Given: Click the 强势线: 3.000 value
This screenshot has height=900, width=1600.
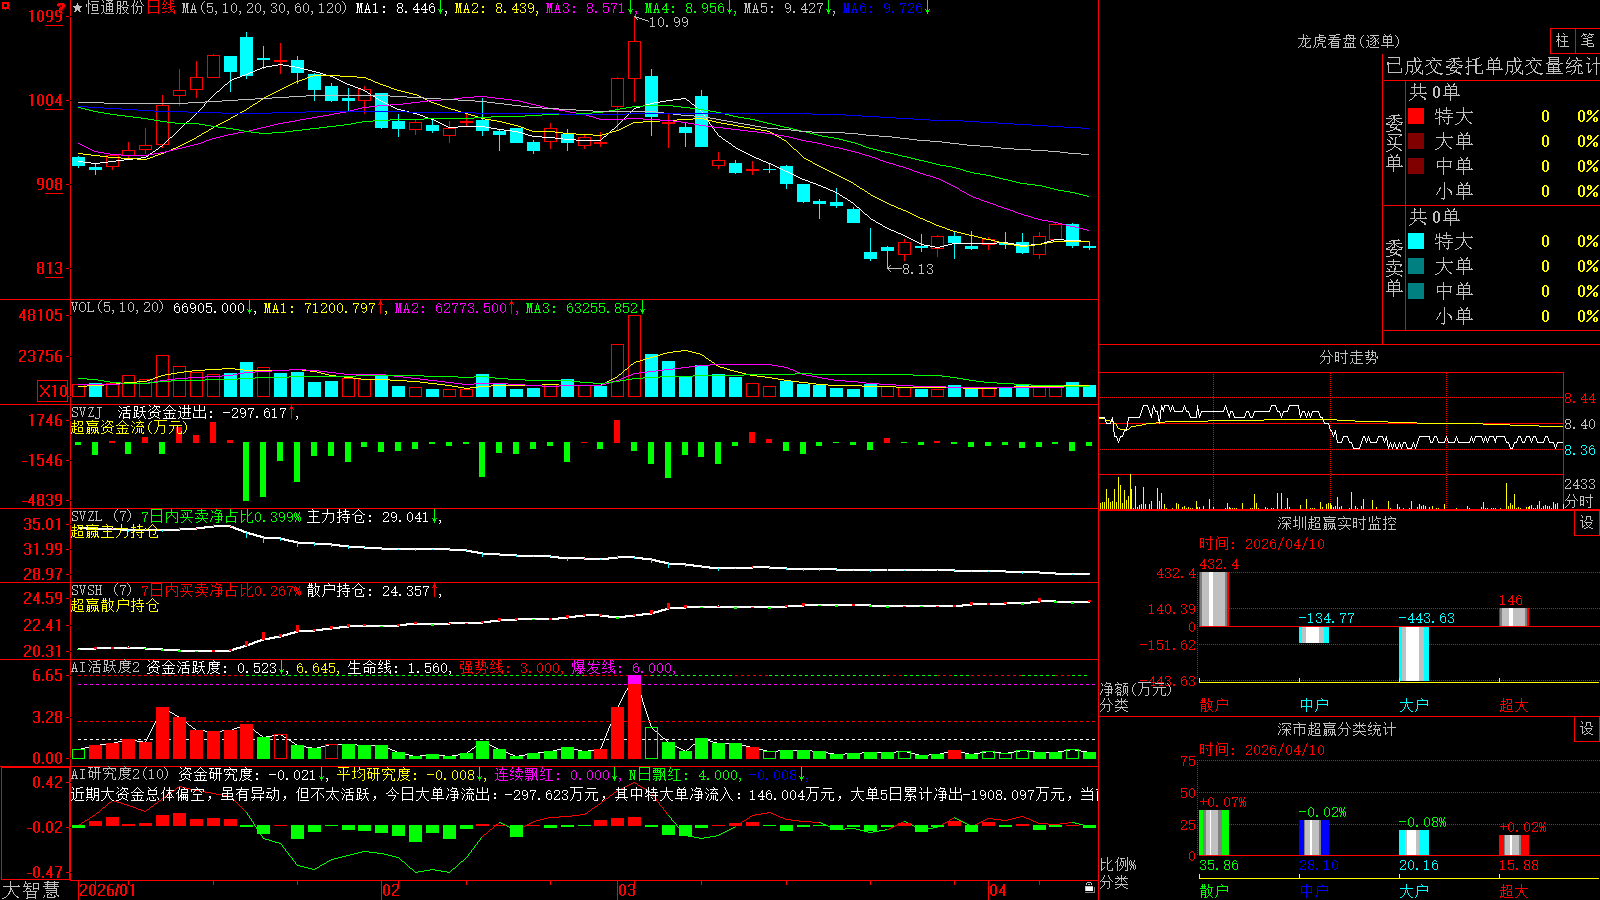Looking at the screenshot, I should click(511, 668).
